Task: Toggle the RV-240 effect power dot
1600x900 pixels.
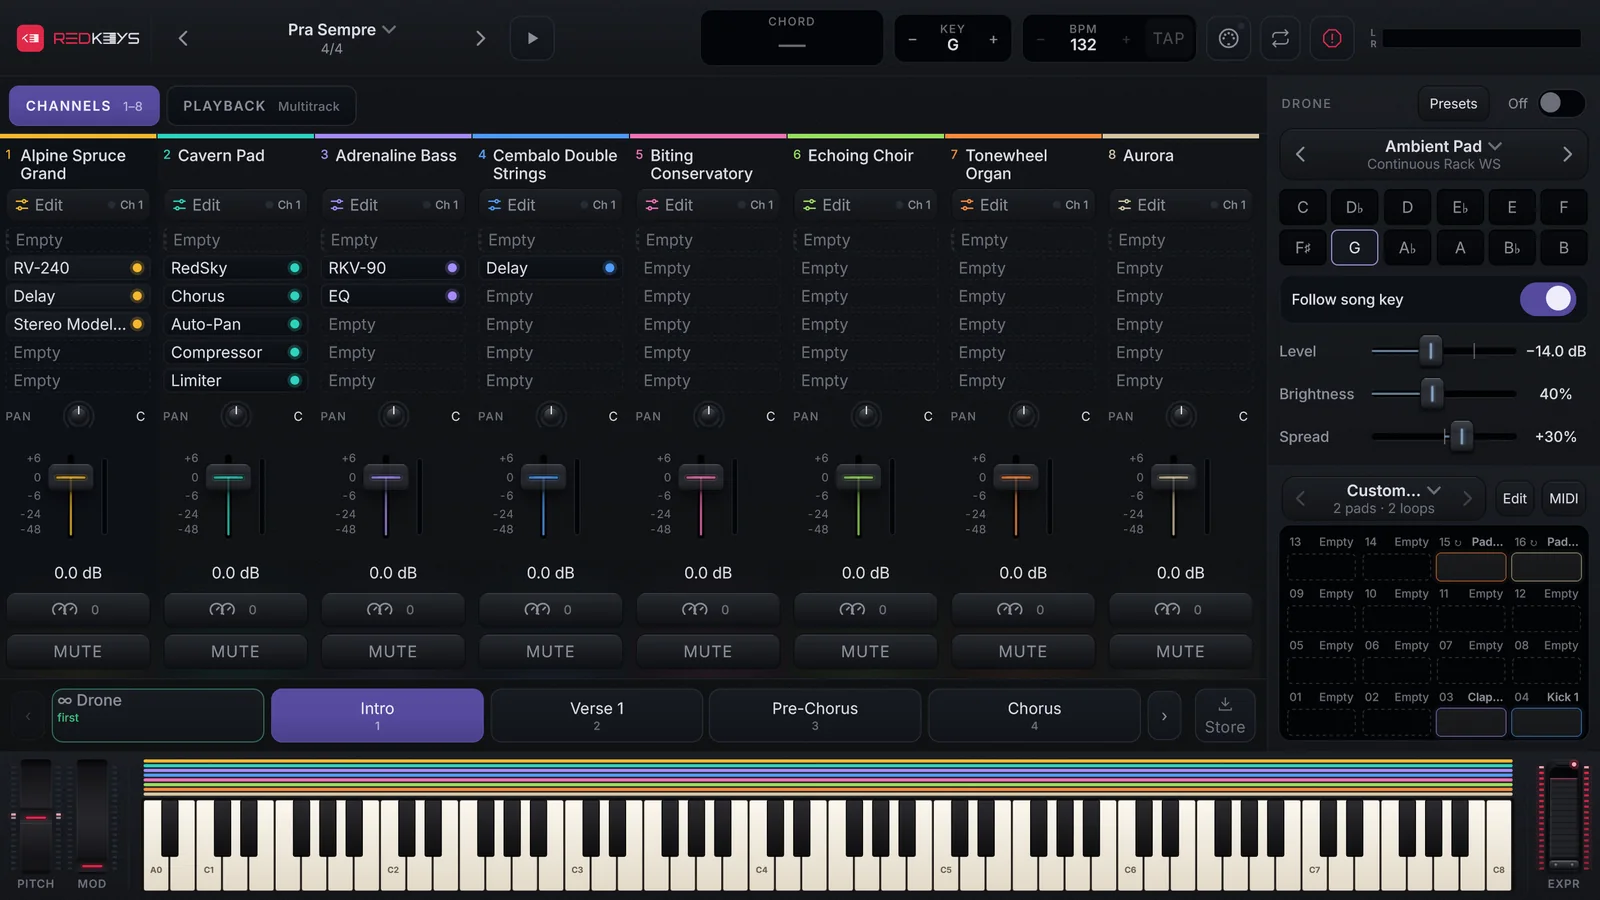Action: click(137, 268)
